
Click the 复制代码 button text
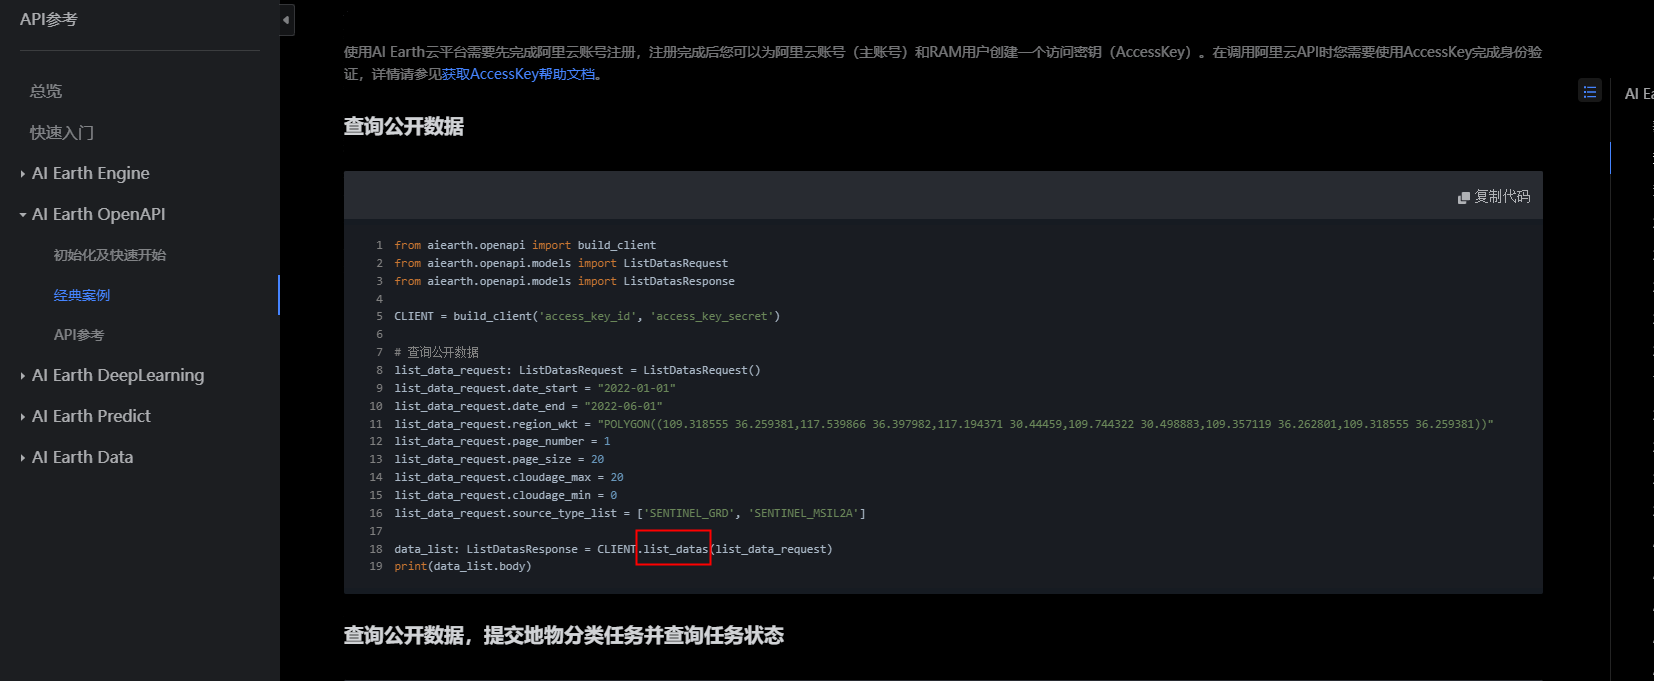(1502, 197)
